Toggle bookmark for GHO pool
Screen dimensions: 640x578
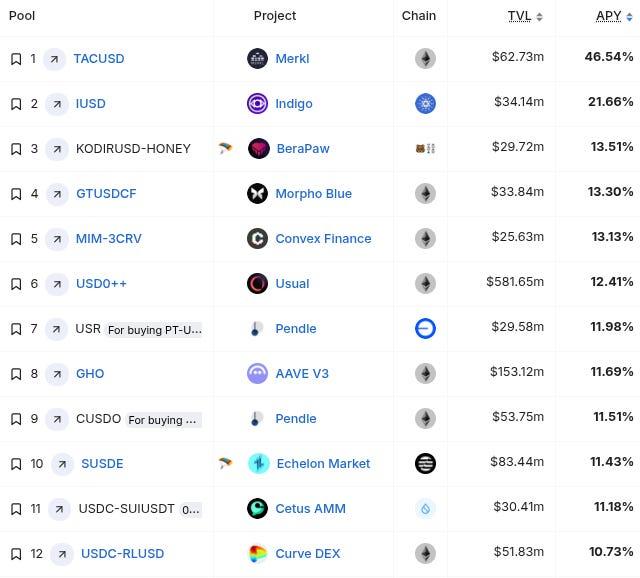16,374
